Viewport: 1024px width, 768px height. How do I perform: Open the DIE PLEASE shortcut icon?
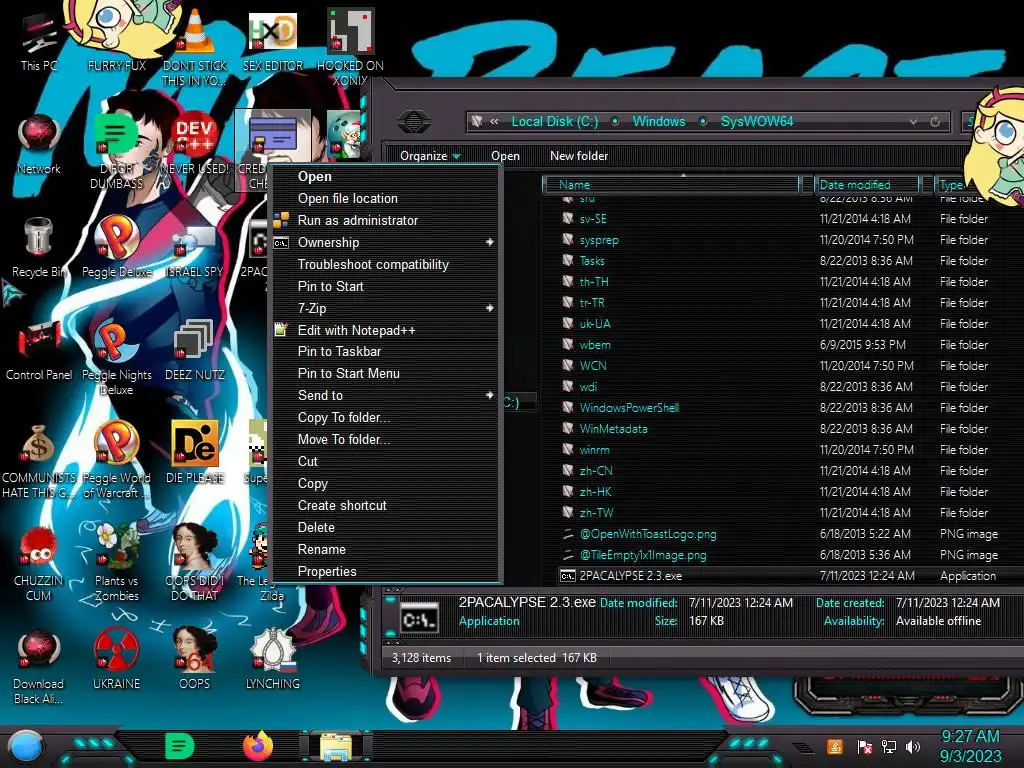coord(195,453)
